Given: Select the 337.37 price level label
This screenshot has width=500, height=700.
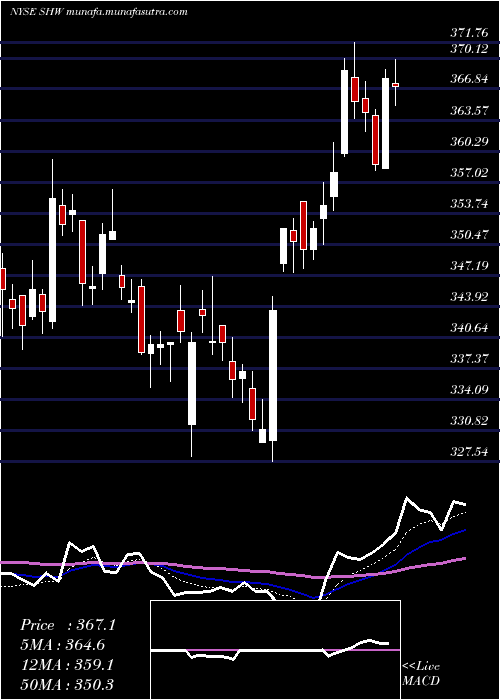Looking at the screenshot, I should coord(471,358).
